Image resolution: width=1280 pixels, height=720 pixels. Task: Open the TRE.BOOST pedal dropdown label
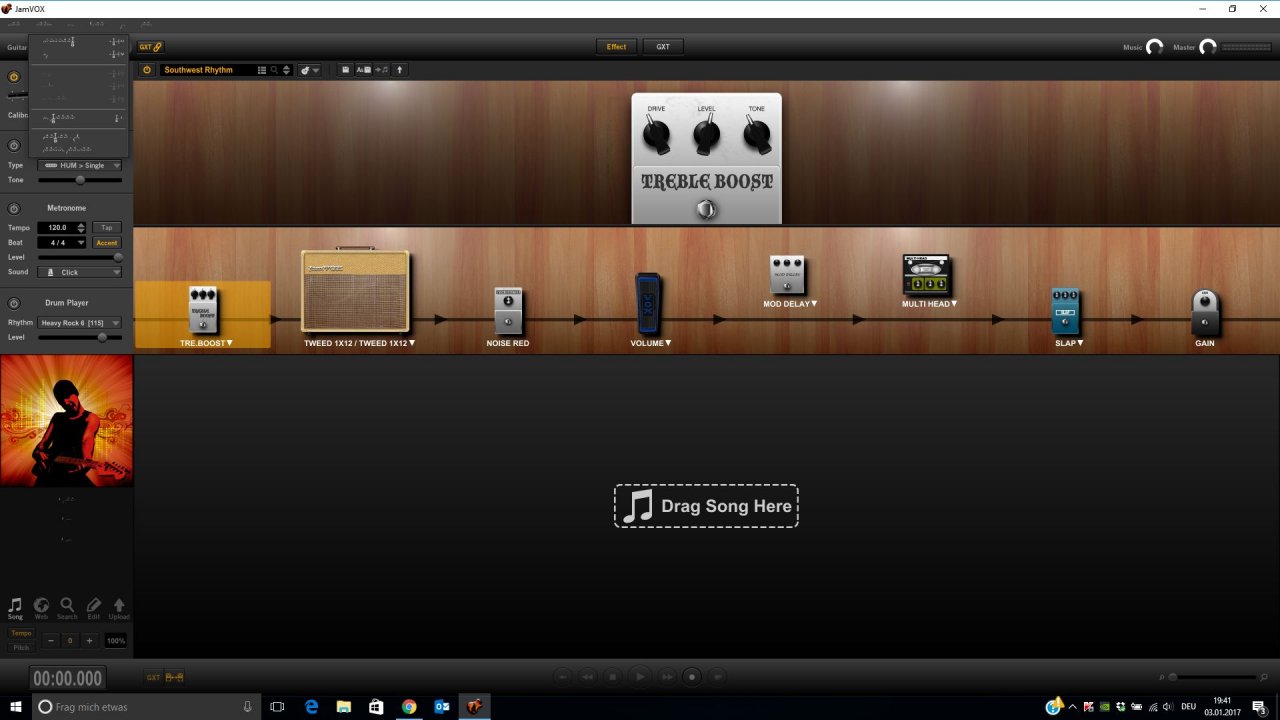(206, 343)
